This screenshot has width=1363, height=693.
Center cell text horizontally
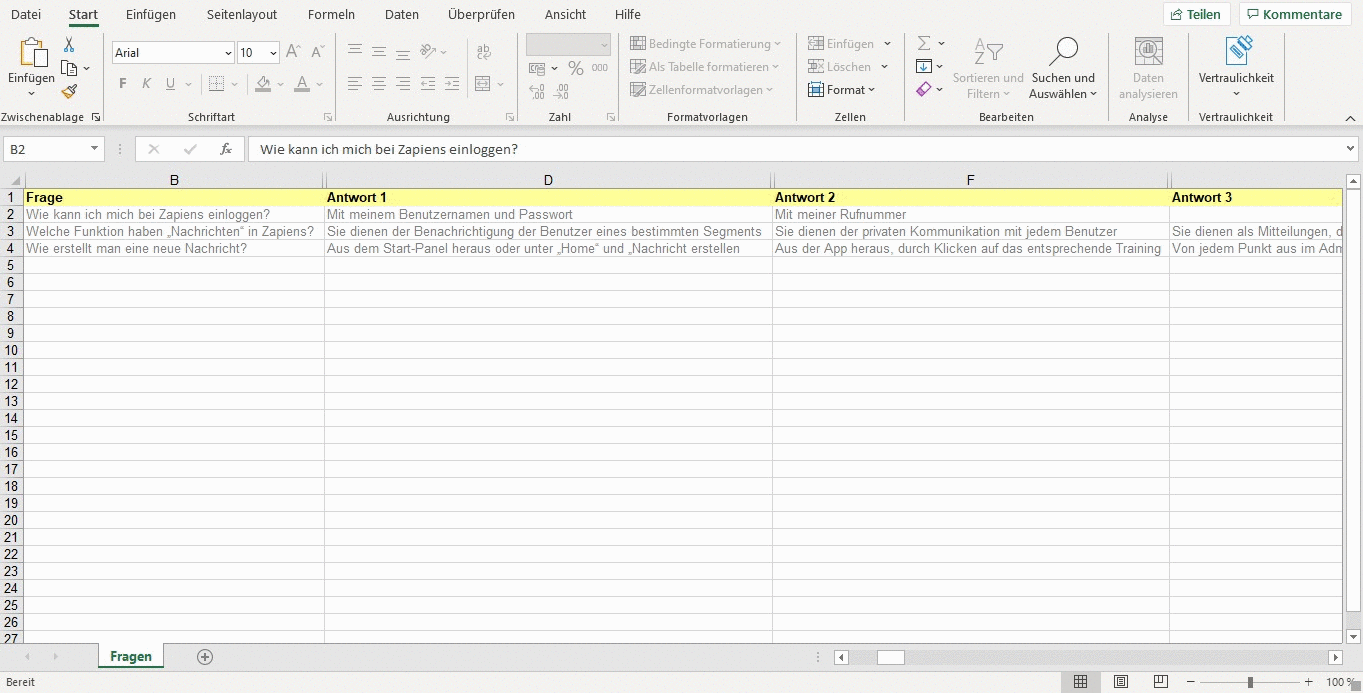point(379,83)
